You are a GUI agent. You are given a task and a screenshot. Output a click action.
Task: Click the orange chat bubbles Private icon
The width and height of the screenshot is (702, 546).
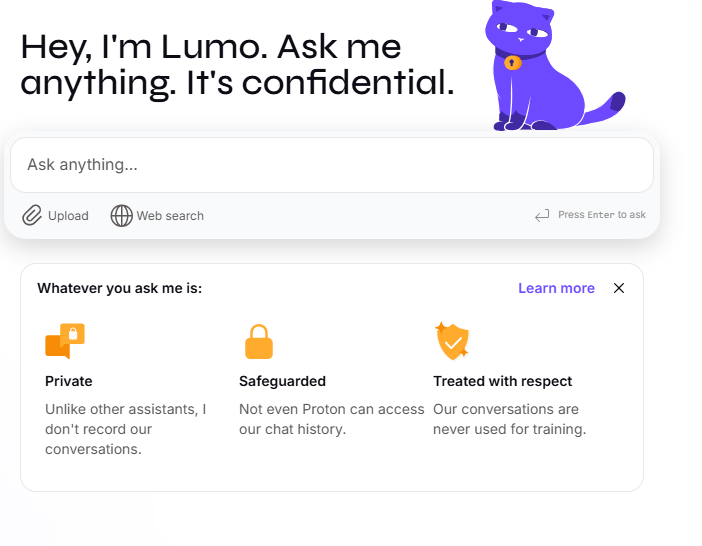(65, 341)
